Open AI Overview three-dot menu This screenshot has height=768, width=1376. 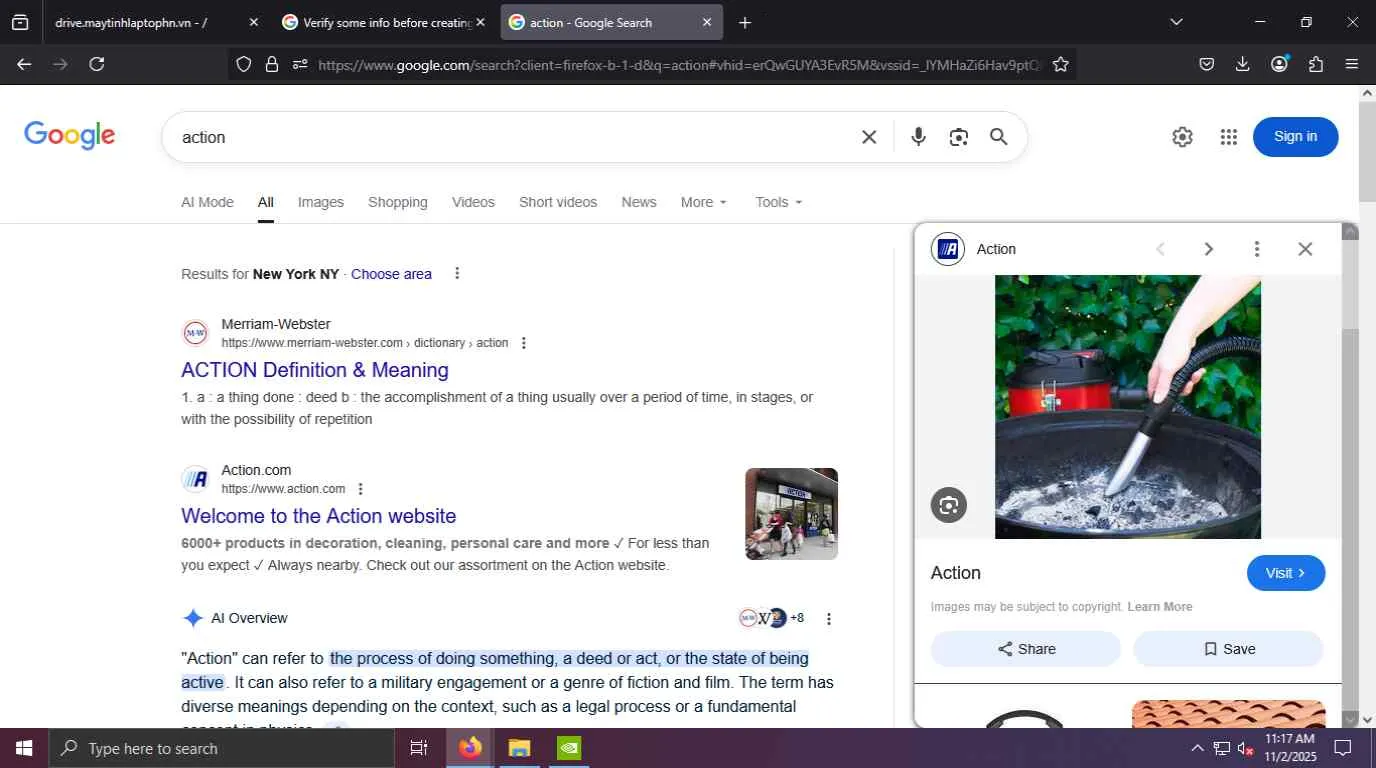[828, 619]
